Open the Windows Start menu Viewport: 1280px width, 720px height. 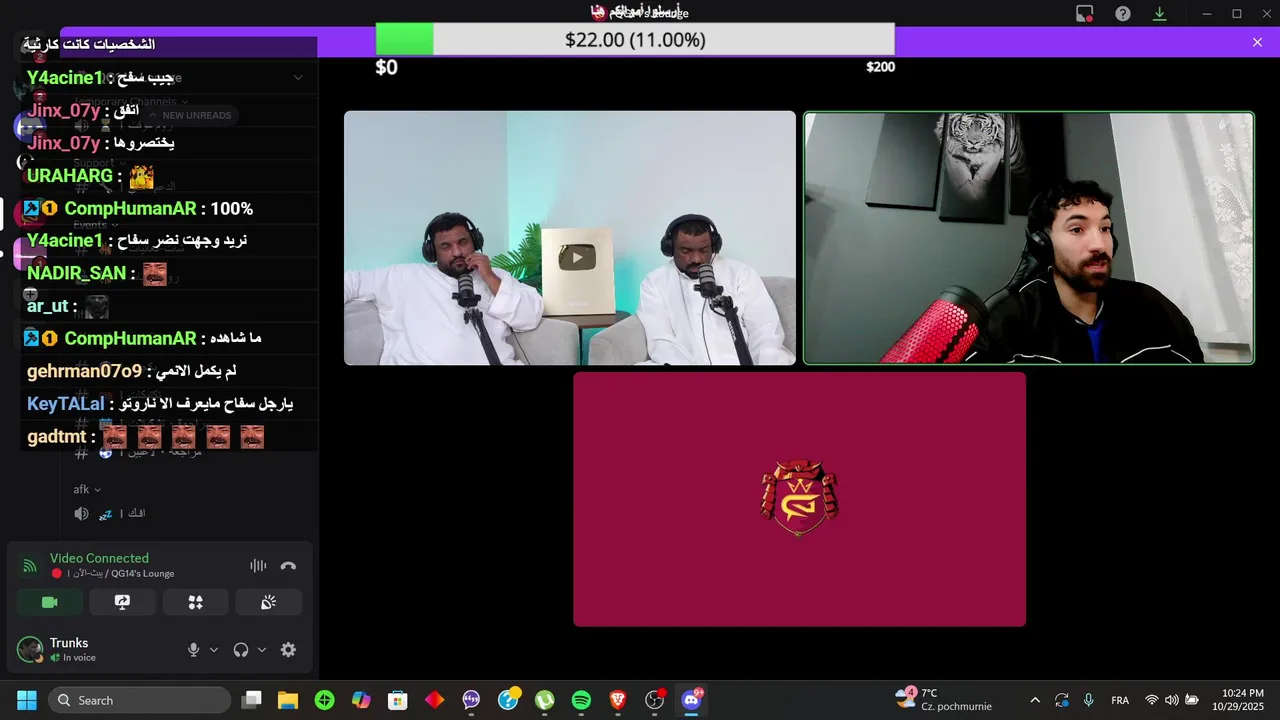pos(27,700)
